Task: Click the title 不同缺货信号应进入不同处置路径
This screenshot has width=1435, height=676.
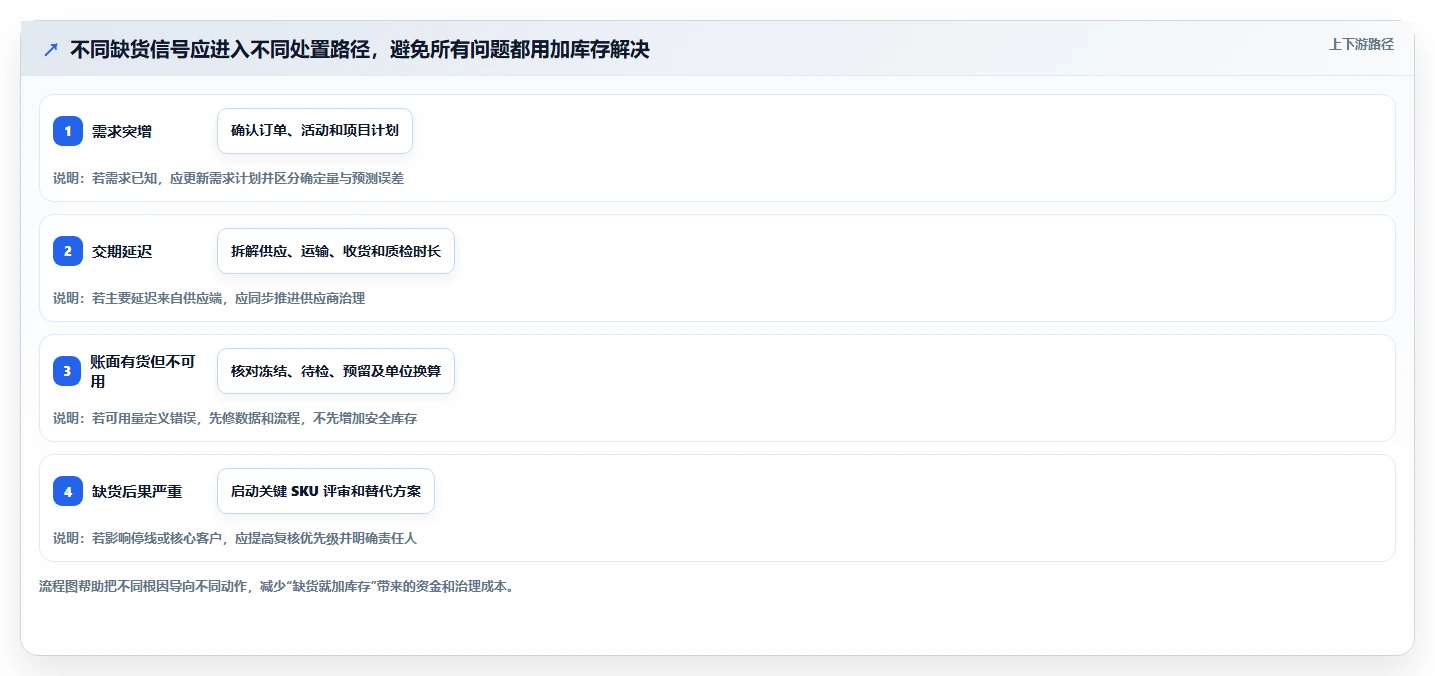Action: (360, 49)
